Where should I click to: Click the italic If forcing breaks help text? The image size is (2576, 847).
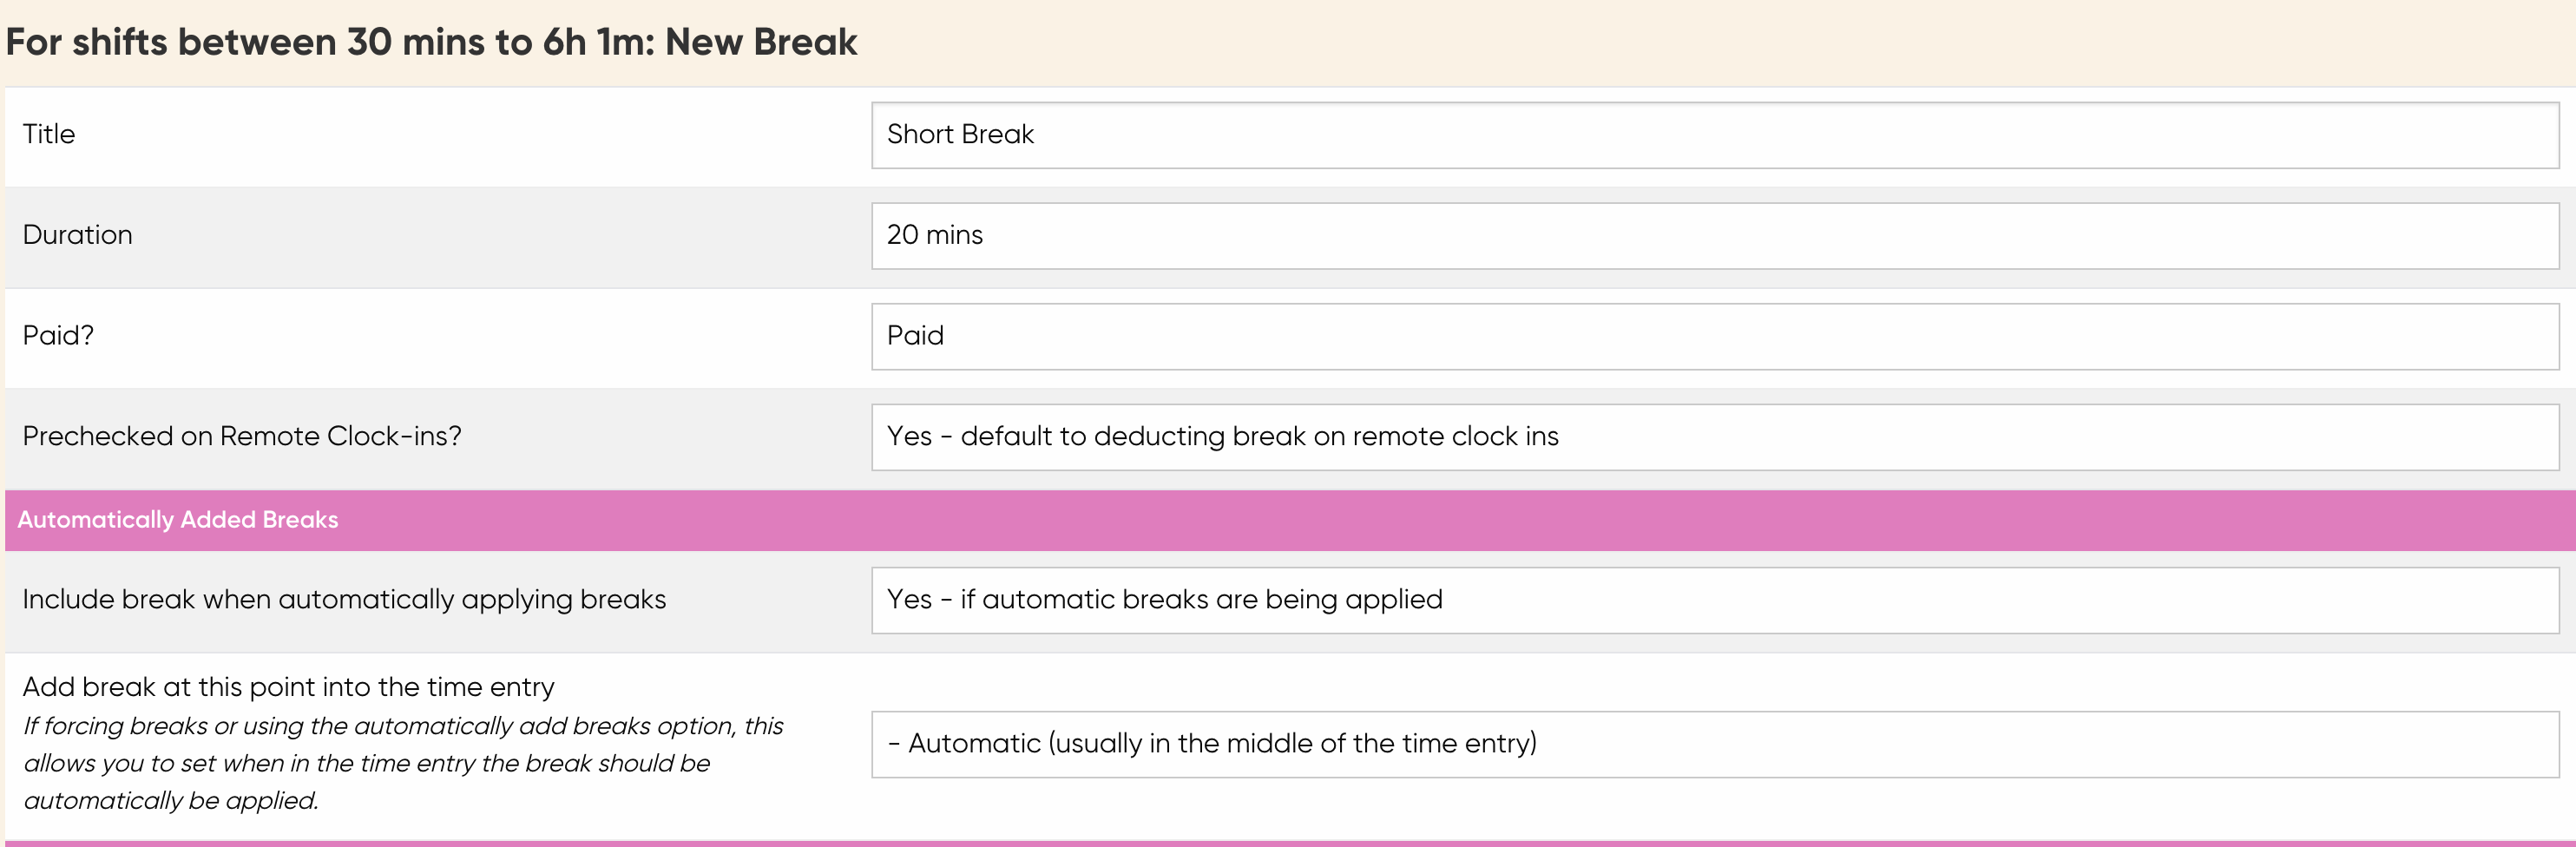click(x=403, y=763)
